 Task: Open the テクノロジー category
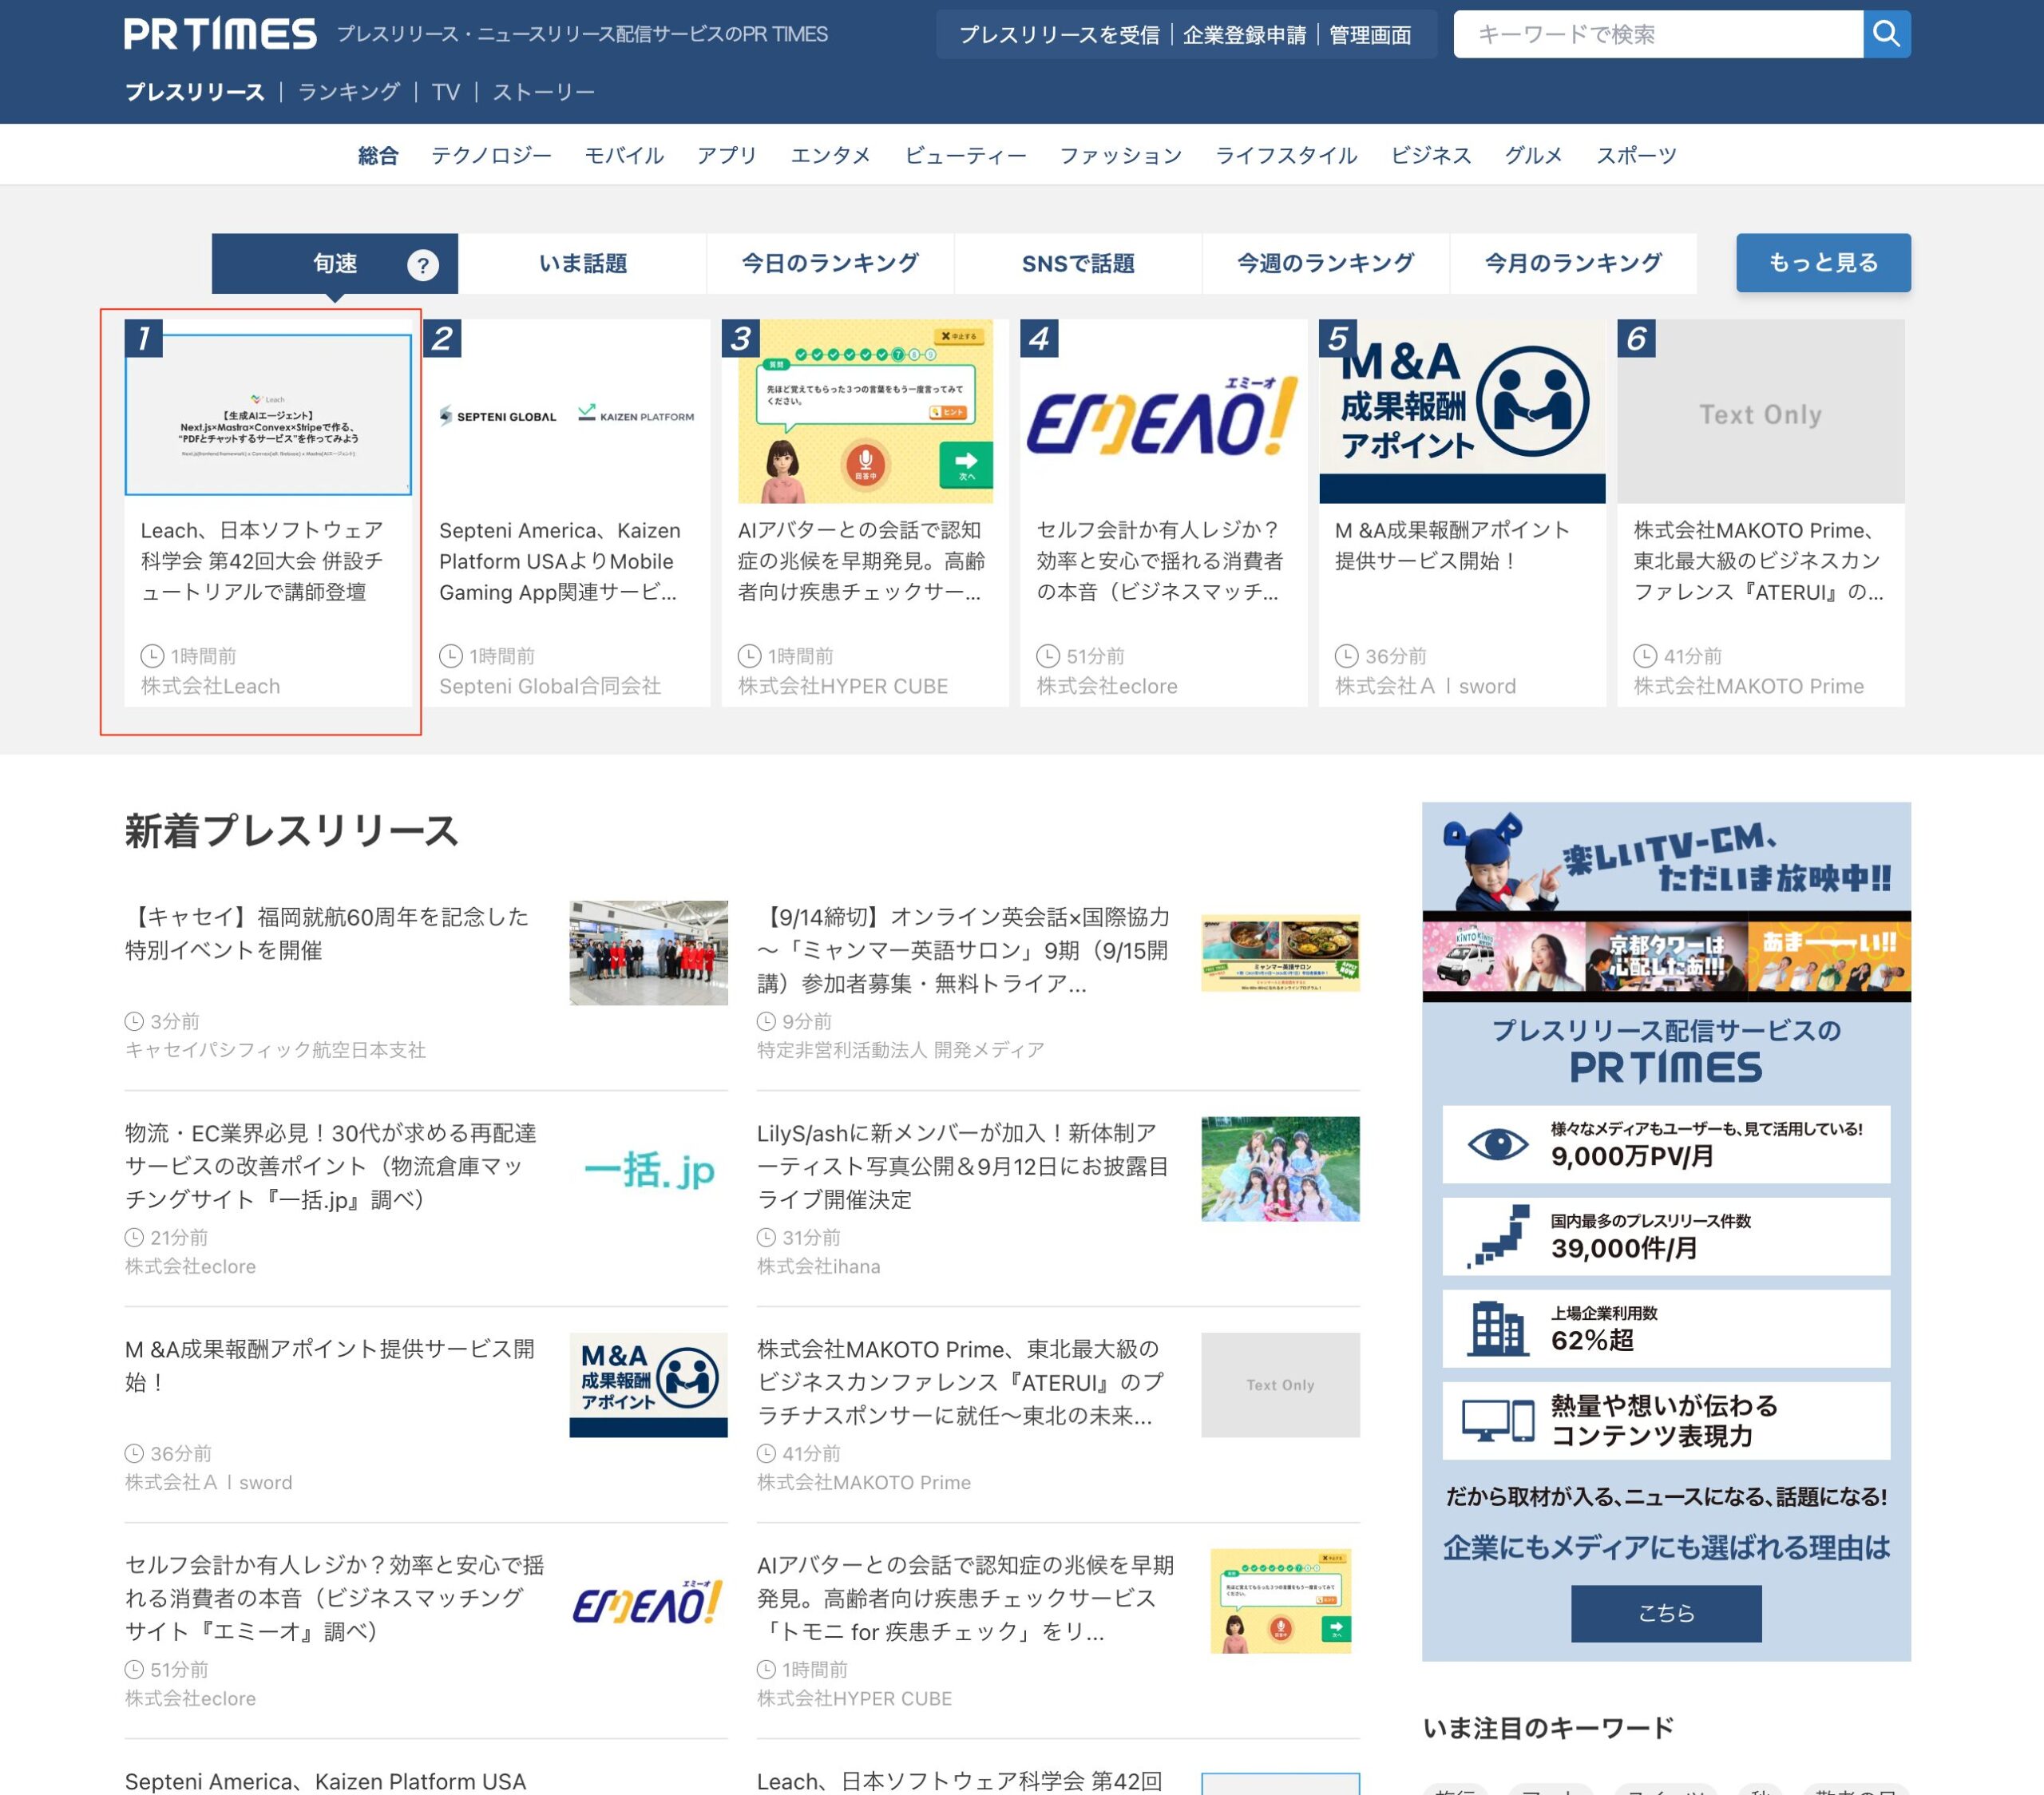click(490, 155)
